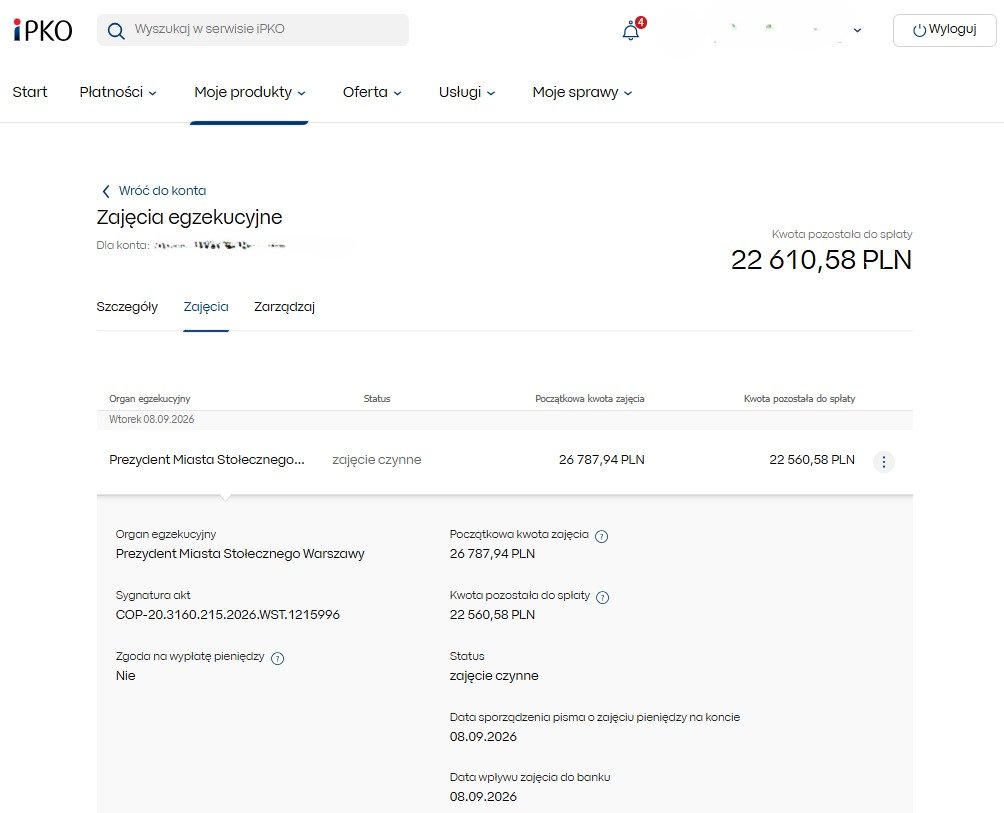
Task: Click the Początkowa kwota zajęcia column header
Action: (590, 399)
